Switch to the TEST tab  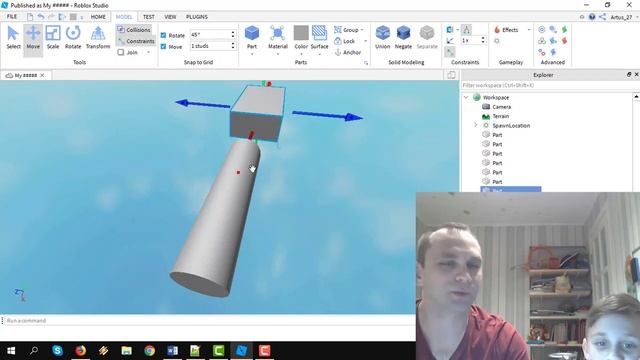pyautogui.click(x=149, y=17)
